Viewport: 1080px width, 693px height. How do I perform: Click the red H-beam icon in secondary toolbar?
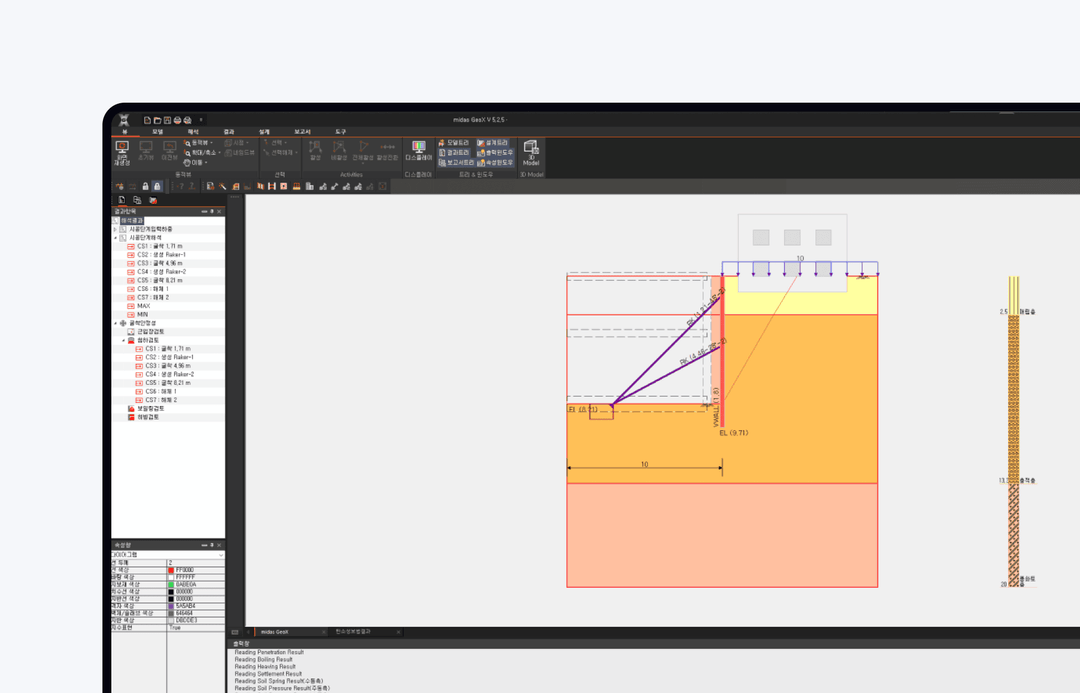pos(272,187)
